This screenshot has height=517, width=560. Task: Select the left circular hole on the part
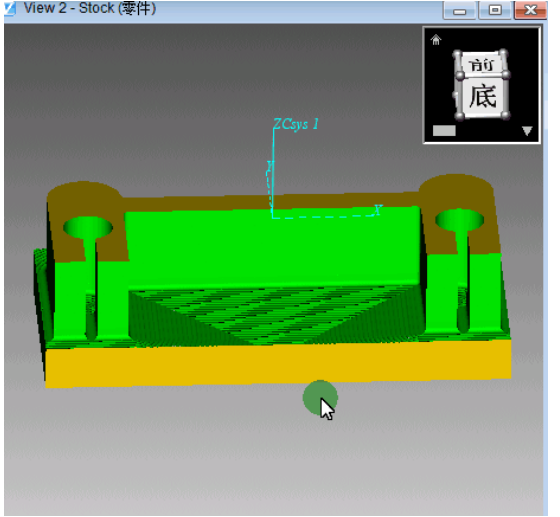pyautogui.click(x=88, y=227)
